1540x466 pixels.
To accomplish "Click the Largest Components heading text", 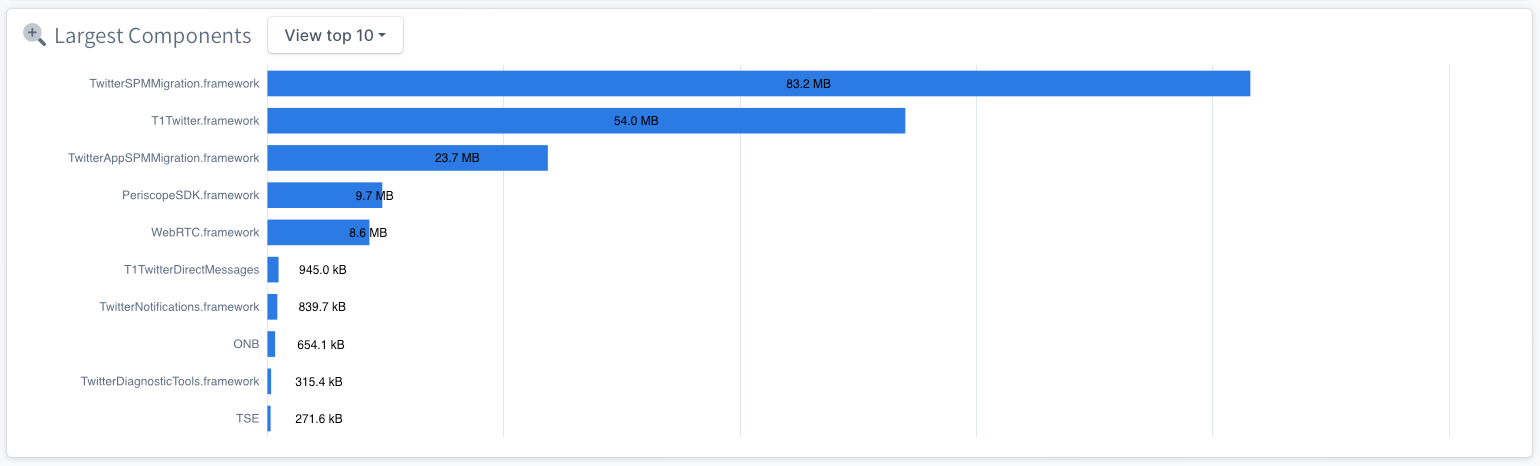I will (152, 36).
